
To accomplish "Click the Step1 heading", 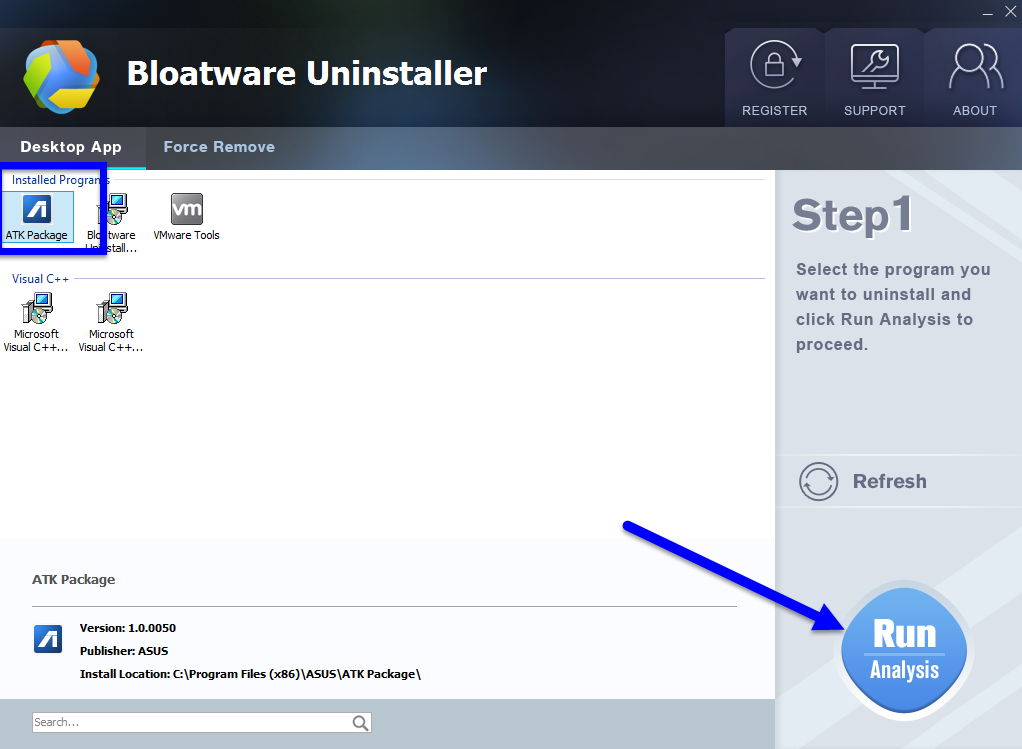I will click(x=852, y=215).
